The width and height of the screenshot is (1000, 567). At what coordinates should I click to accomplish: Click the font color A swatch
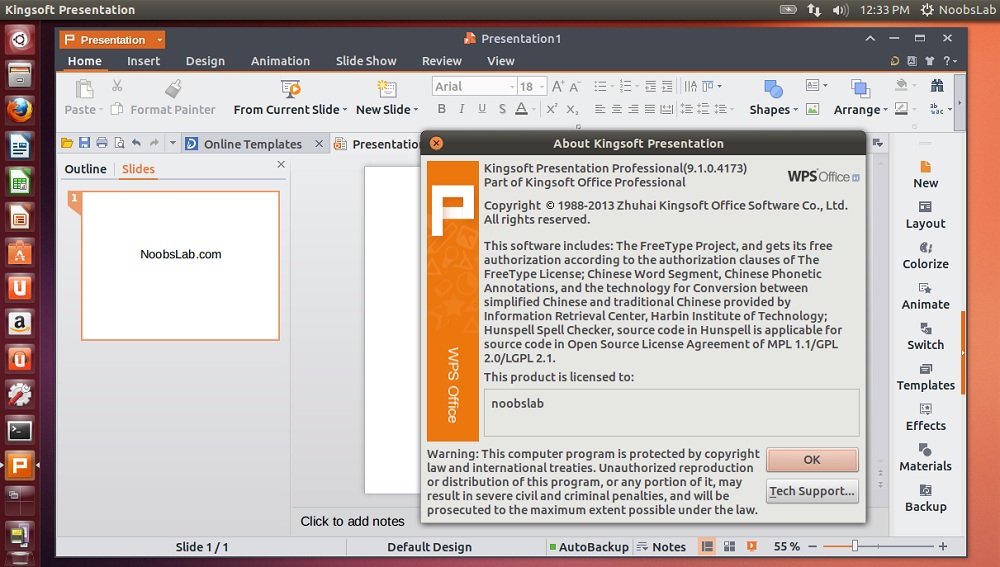pos(521,109)
